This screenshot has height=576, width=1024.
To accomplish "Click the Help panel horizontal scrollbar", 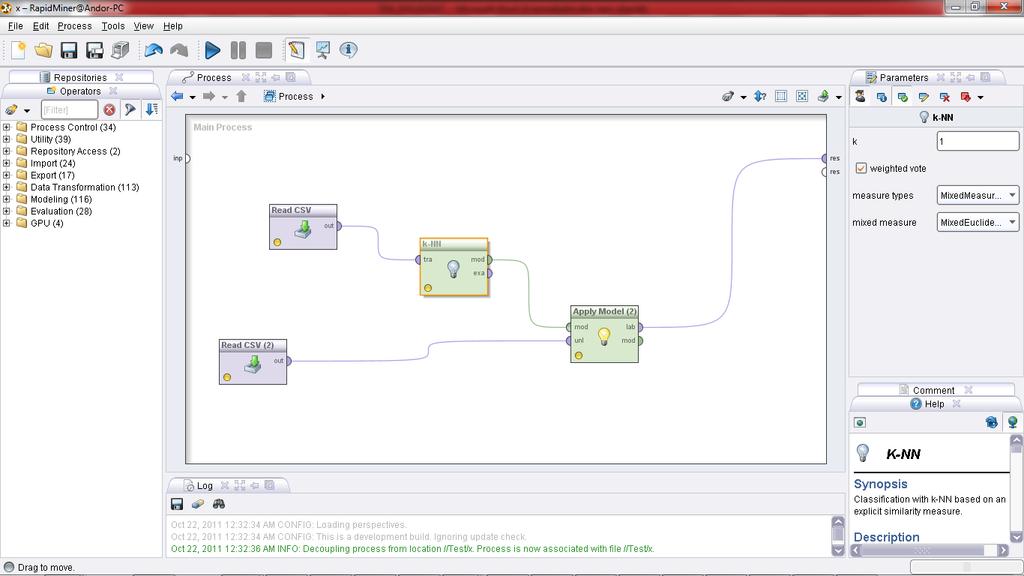I will pos(931,550).
